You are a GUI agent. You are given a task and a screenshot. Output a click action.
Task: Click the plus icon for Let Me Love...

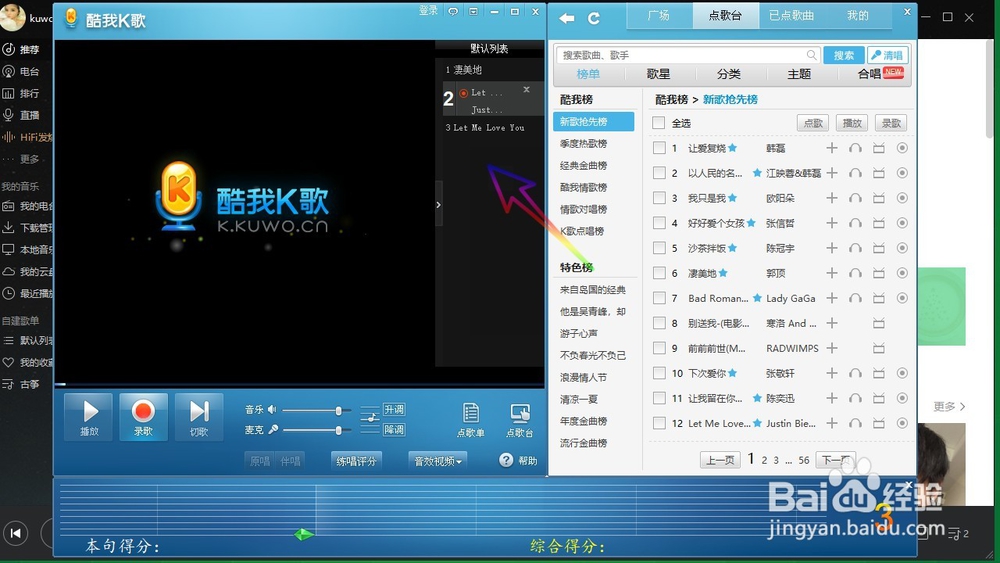(832, 423)
